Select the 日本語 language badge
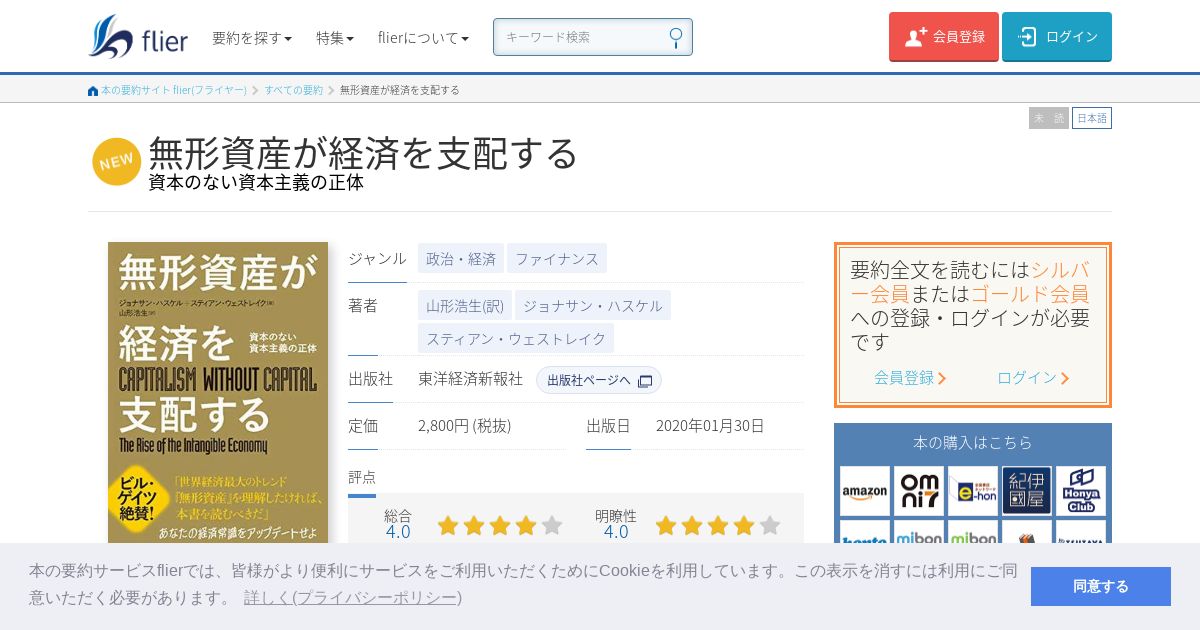The height and width of the screenshot is (630, 1200). click(x=1092, y=118)
